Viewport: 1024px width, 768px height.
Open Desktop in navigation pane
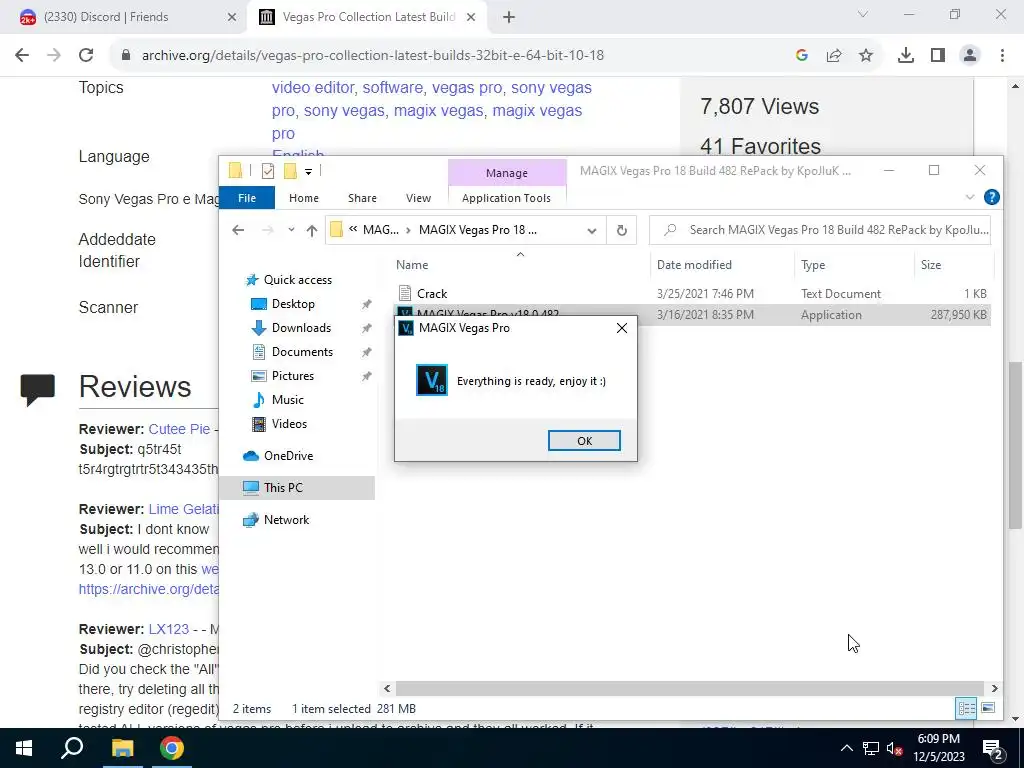click(x=293, y=304)
